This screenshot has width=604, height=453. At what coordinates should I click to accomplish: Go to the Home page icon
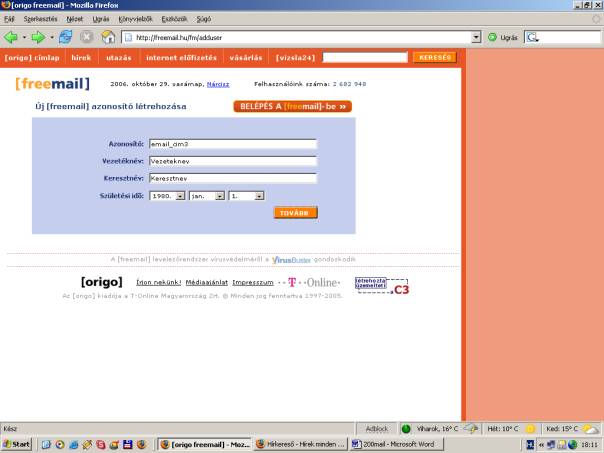click(x=108, y=38)
